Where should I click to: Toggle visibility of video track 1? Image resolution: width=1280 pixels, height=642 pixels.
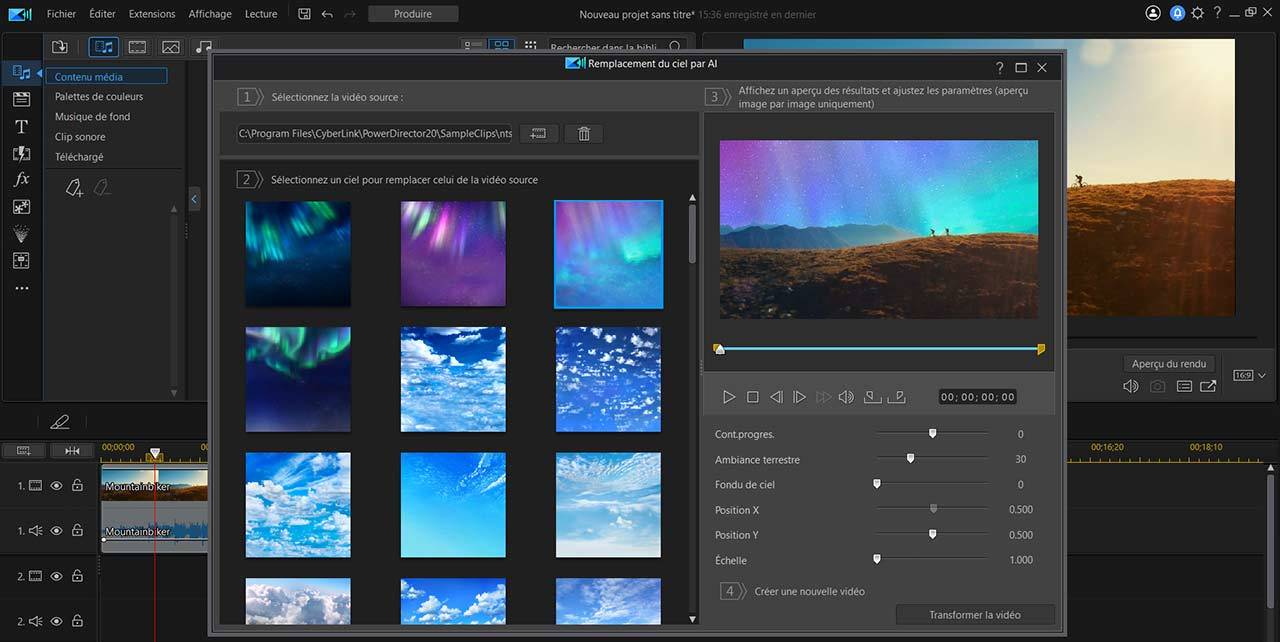click(x=56, y=486)
